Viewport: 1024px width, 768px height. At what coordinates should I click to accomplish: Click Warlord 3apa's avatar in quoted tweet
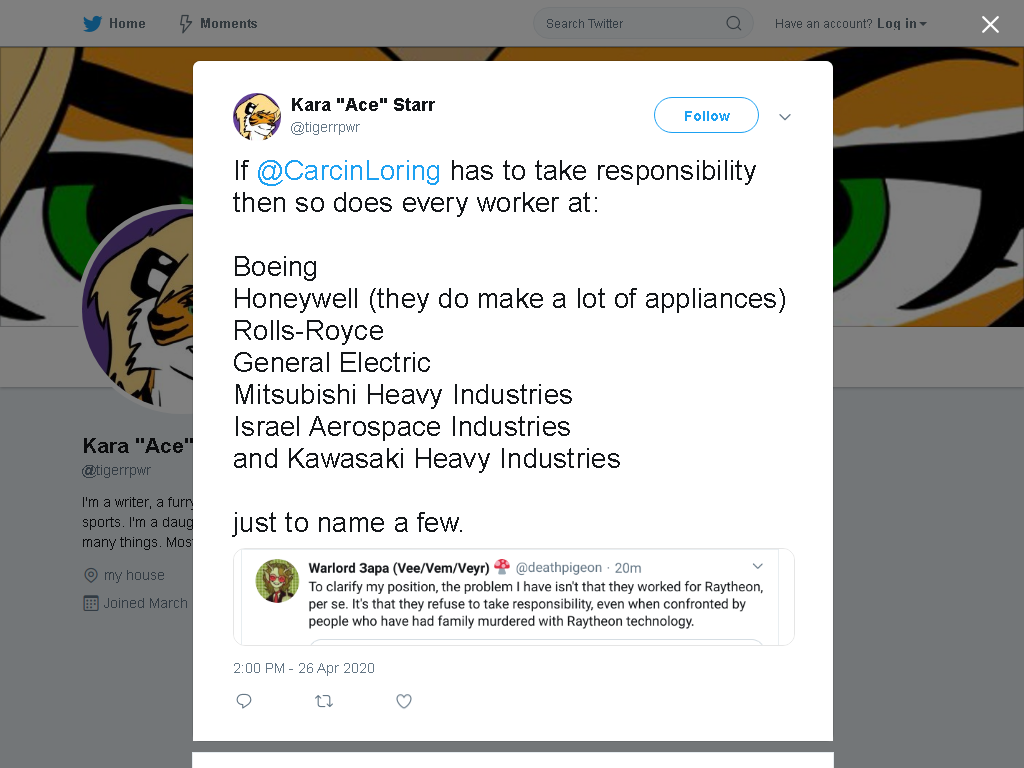(277, 581)
